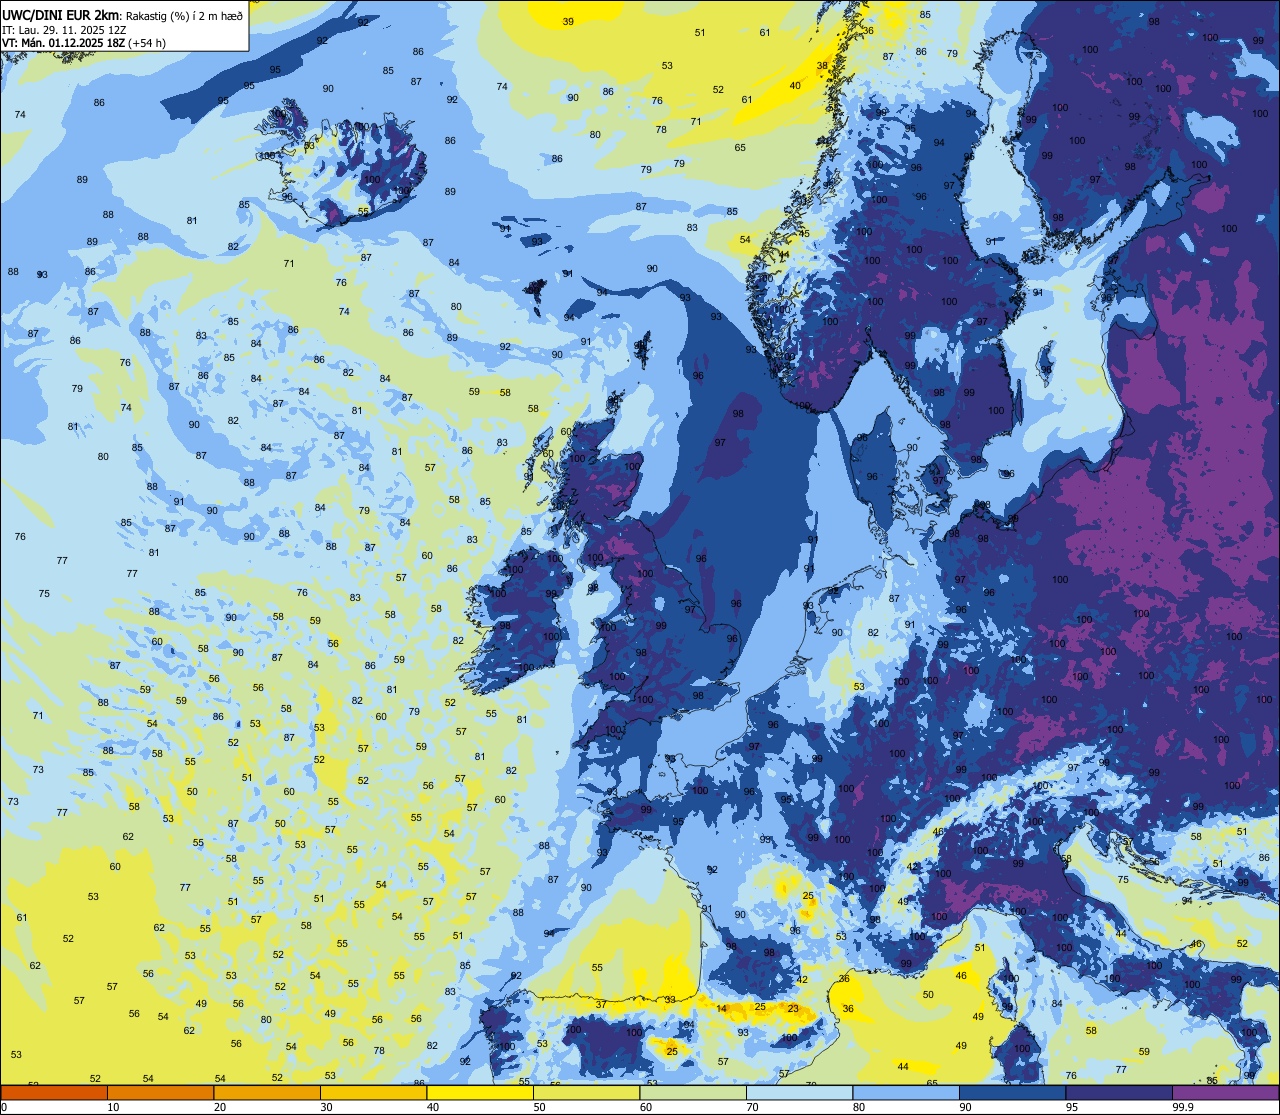
Task: Select the 90–95 dark blue legend swatch
Action: click(x=1012, y=1092)
